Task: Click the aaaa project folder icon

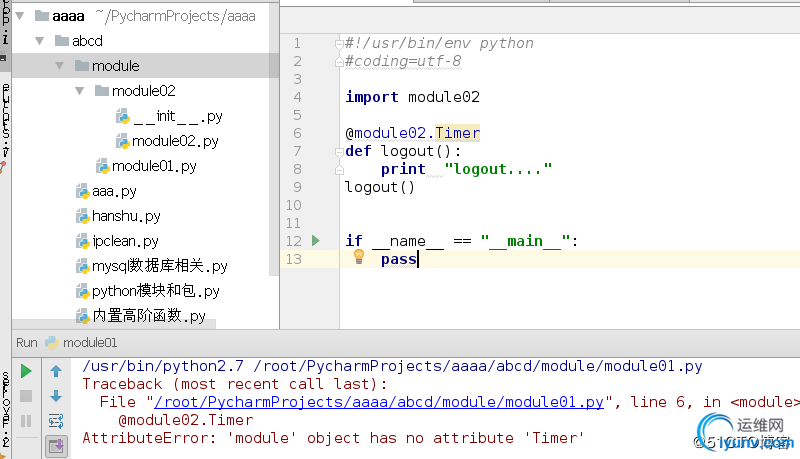Action: 42,16
